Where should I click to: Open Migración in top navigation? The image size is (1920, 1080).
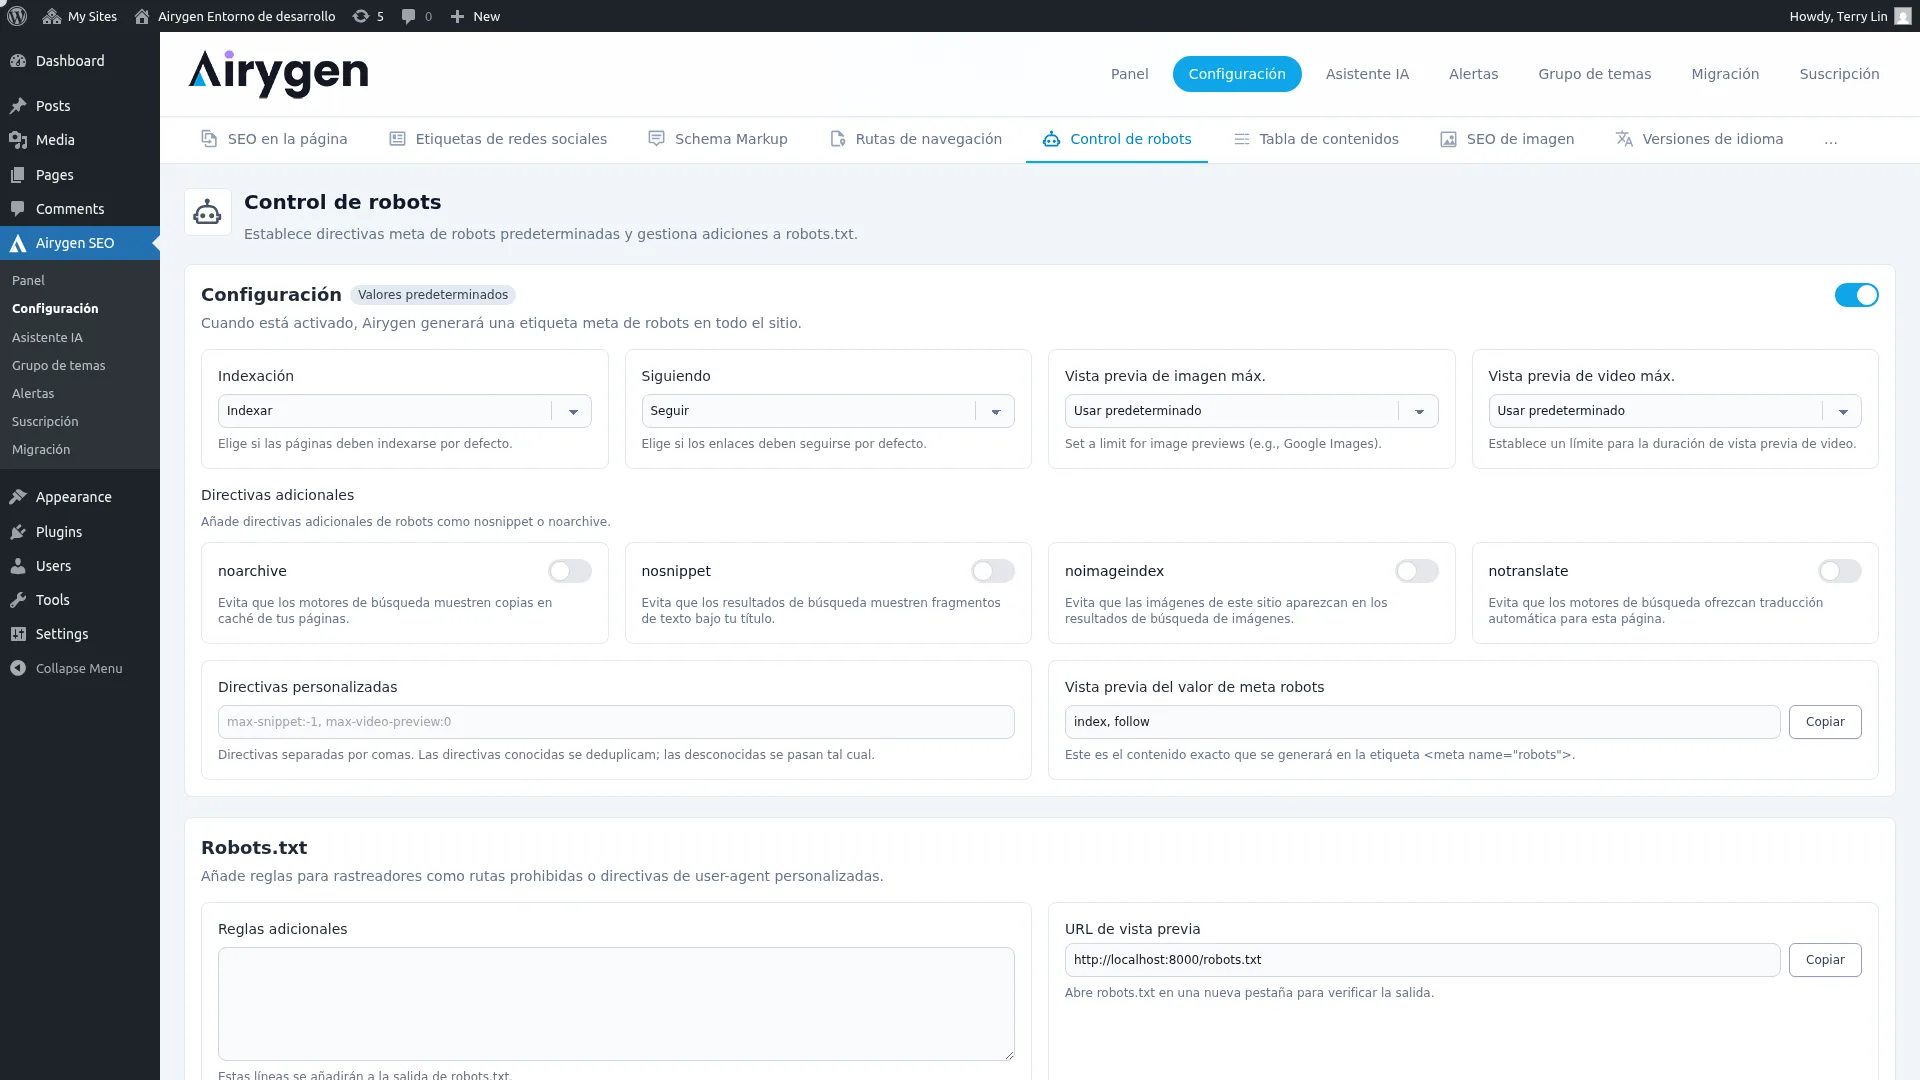click(1725, 74)
